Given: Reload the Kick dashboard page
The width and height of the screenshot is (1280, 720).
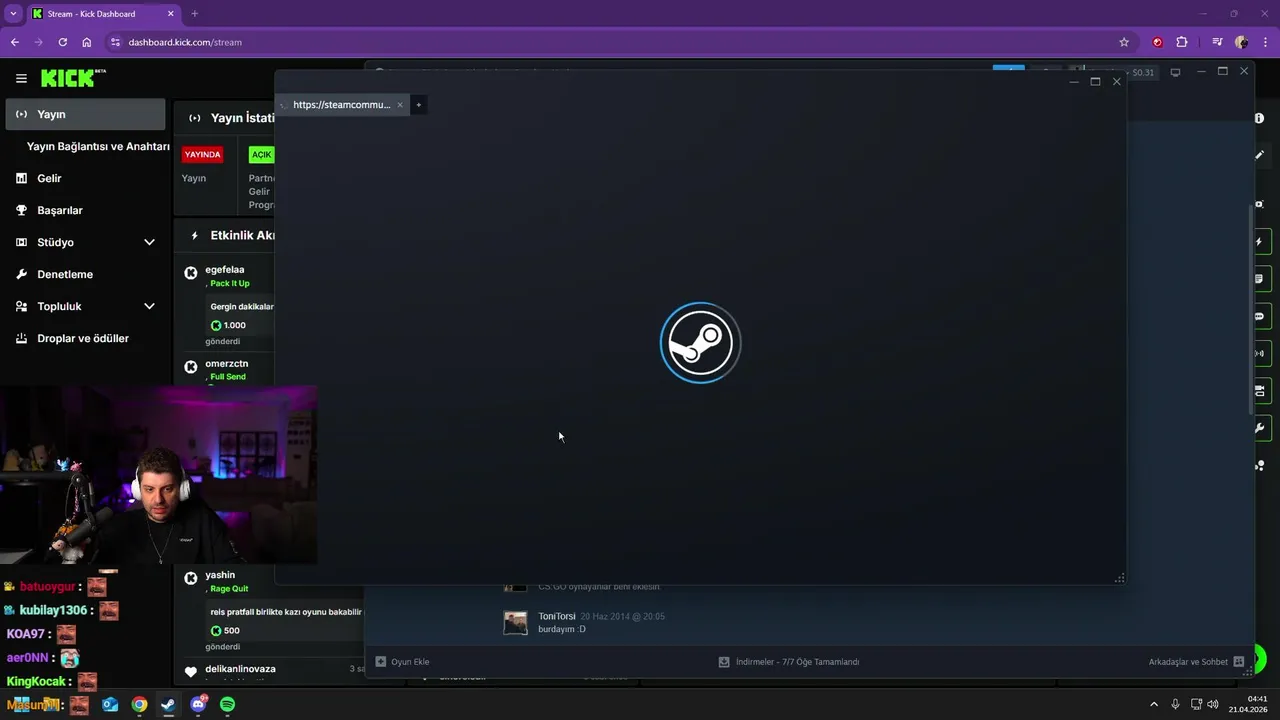Looking at the screenshot, I should click(x=62, y=42).
